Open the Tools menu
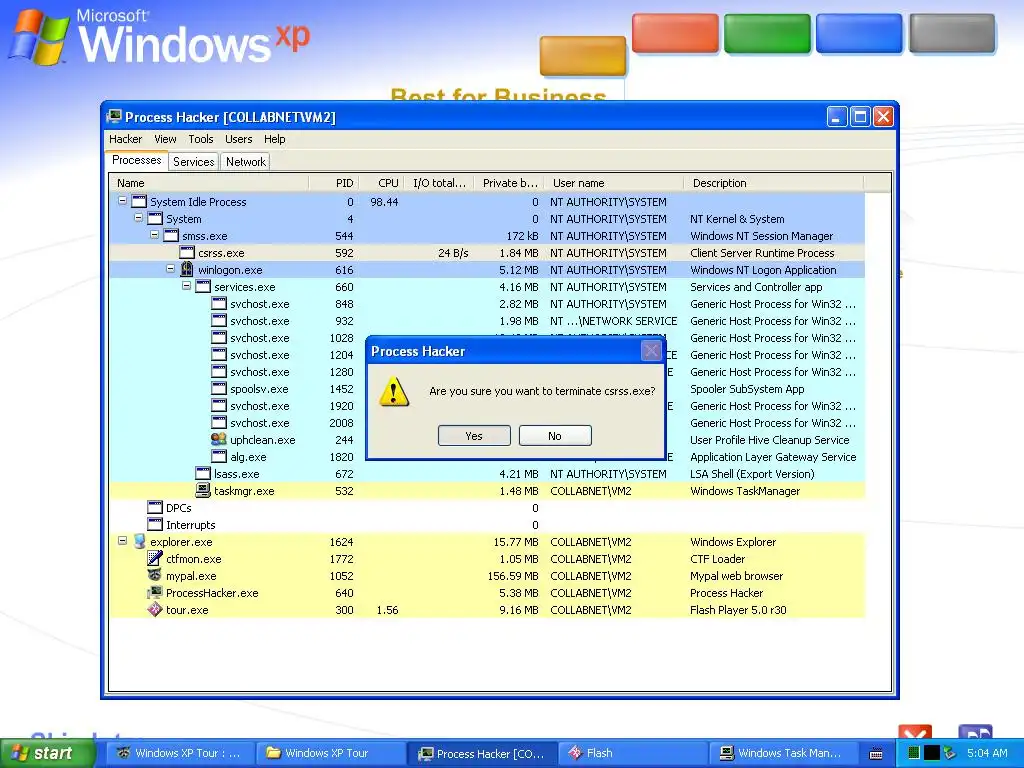This screenshot has height=768, width=1024. pyautogui.click(x=200, y=139)
